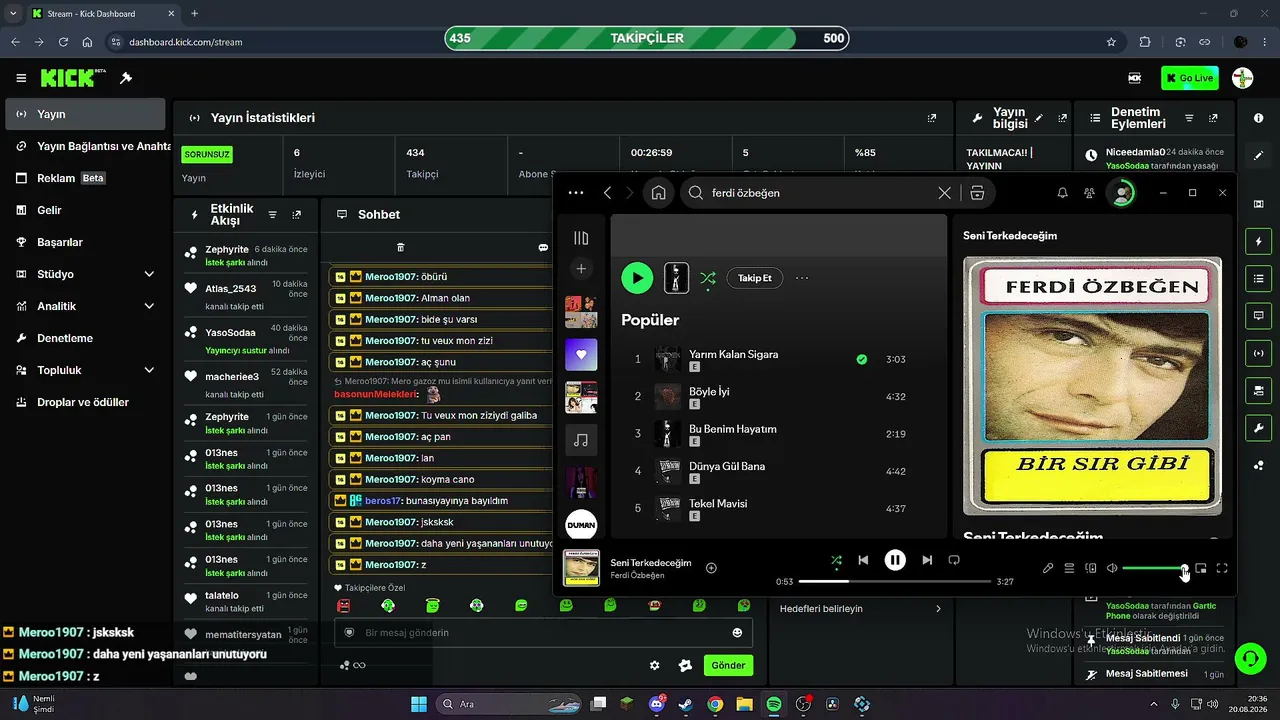Open Hedefleri belirleyin chevron

(x=938, y=609)
